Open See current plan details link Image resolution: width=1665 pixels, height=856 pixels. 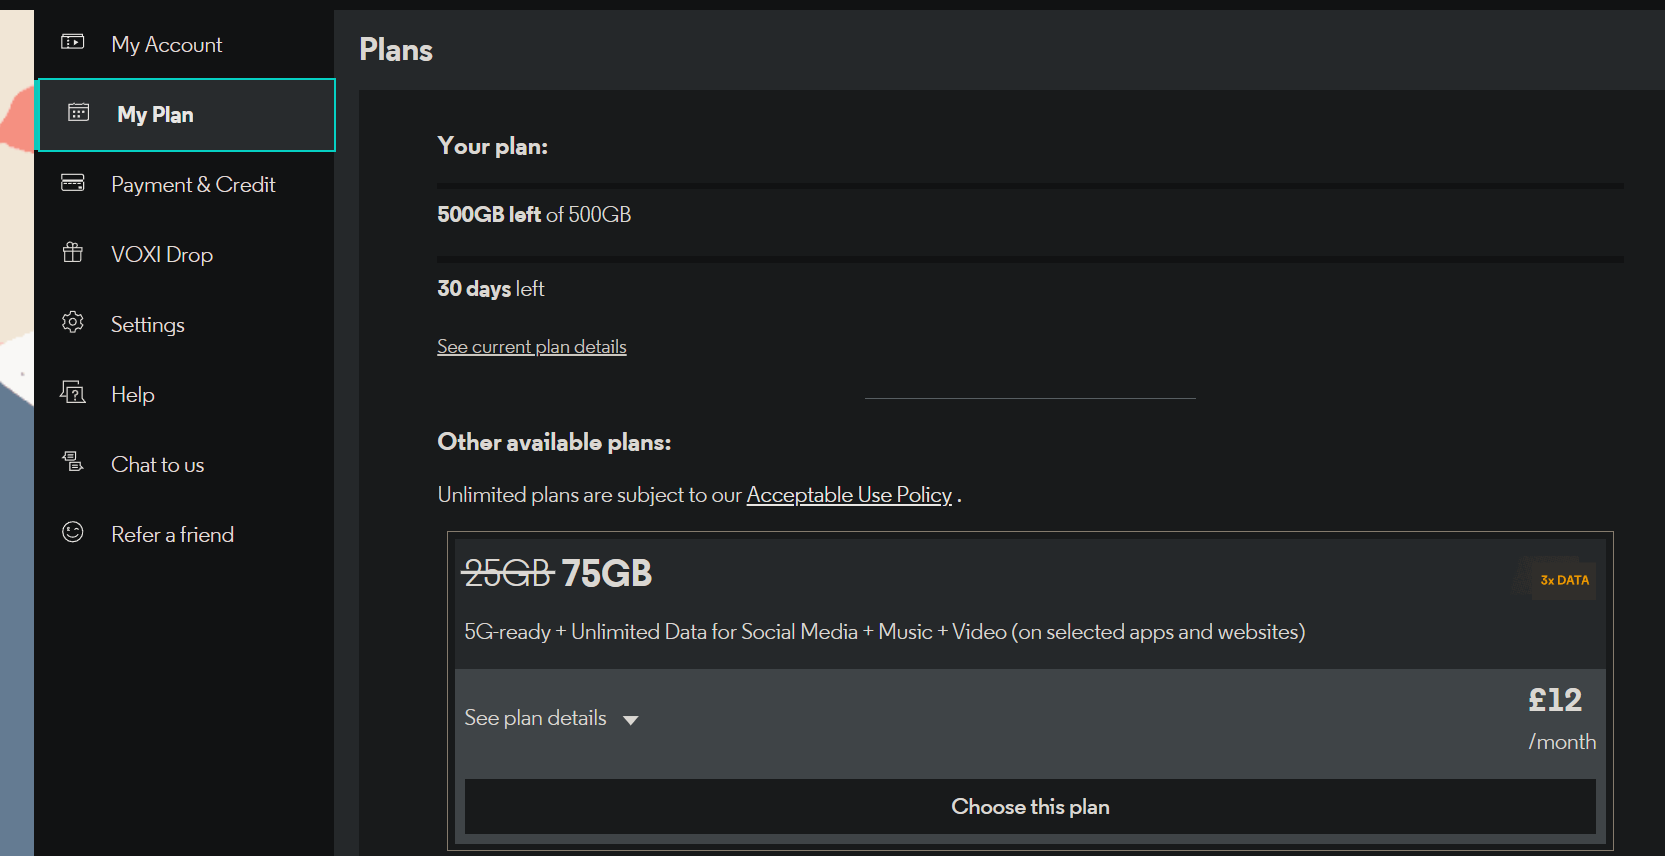tap(531, 347)
